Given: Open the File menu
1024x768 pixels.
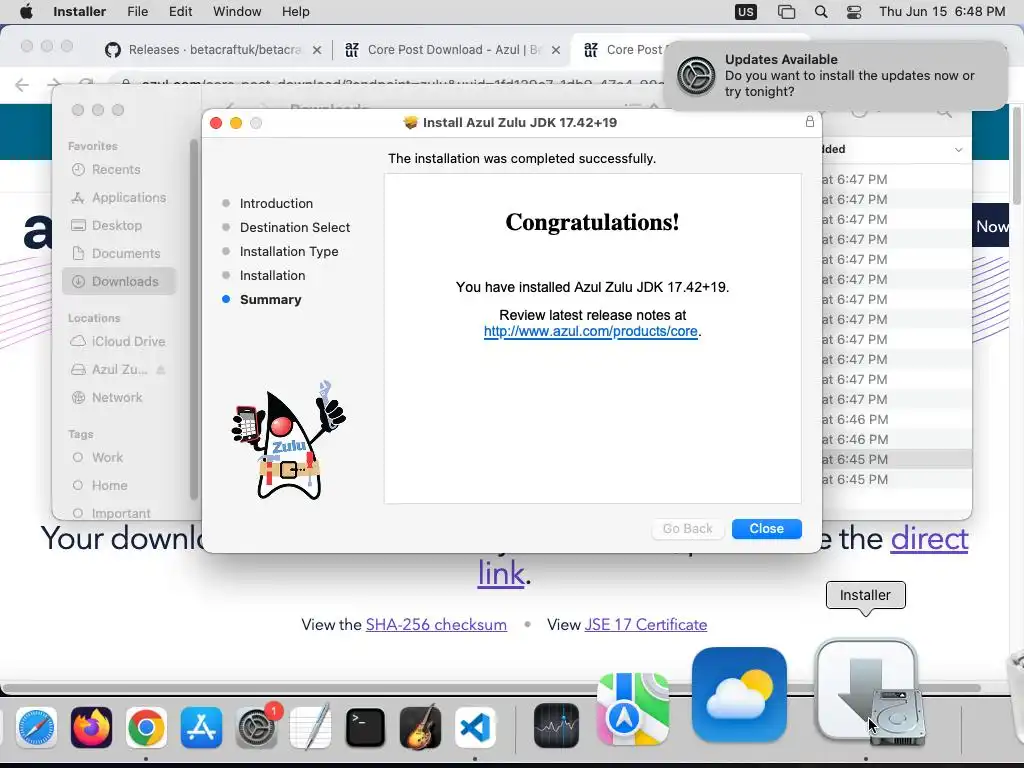Looking at the screenshot, I should [137, 11].
